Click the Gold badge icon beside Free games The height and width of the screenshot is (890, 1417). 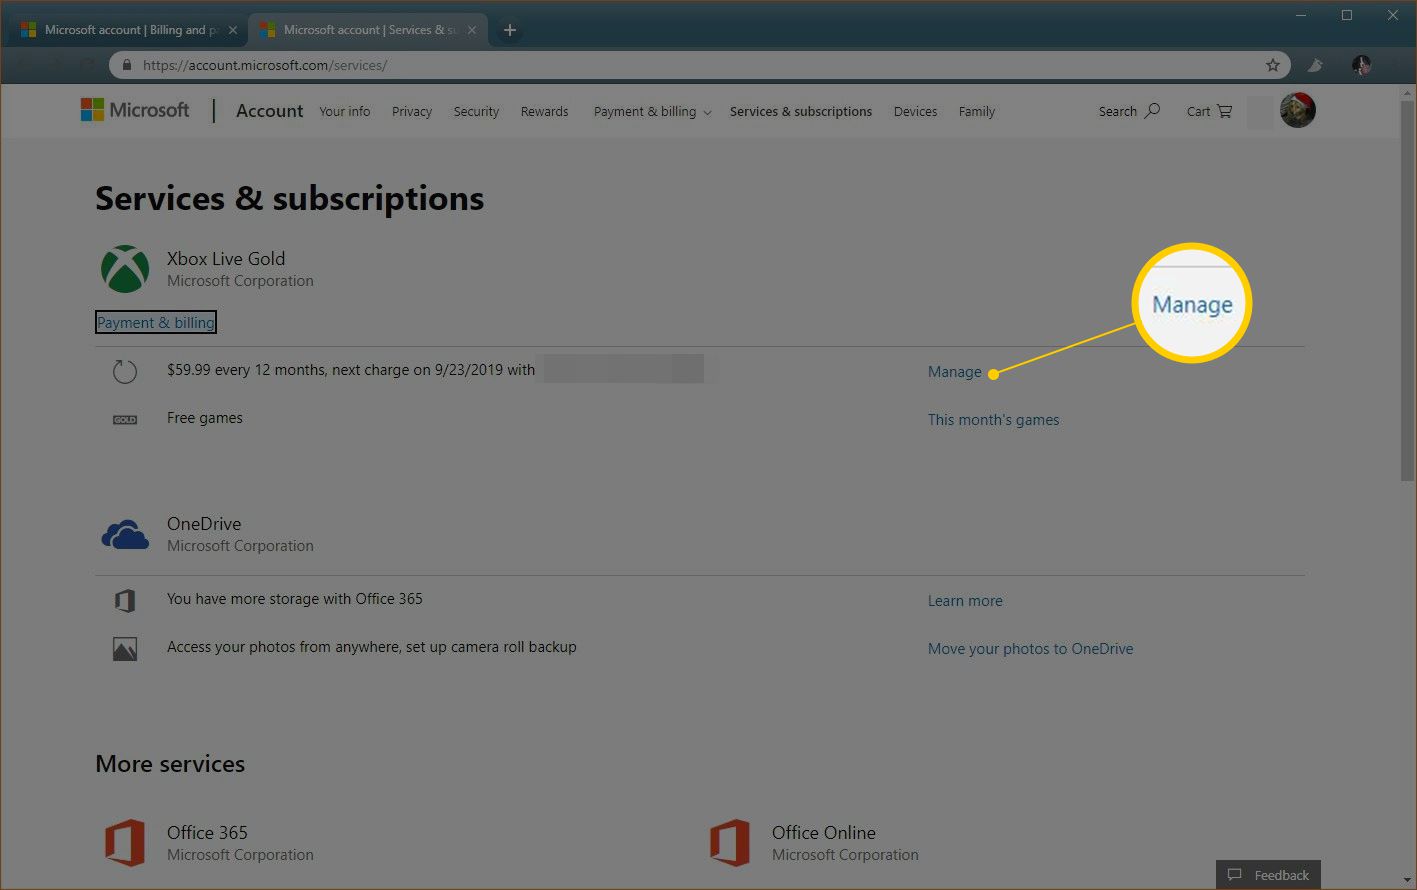pyautogui.click(x=125, y=419)
